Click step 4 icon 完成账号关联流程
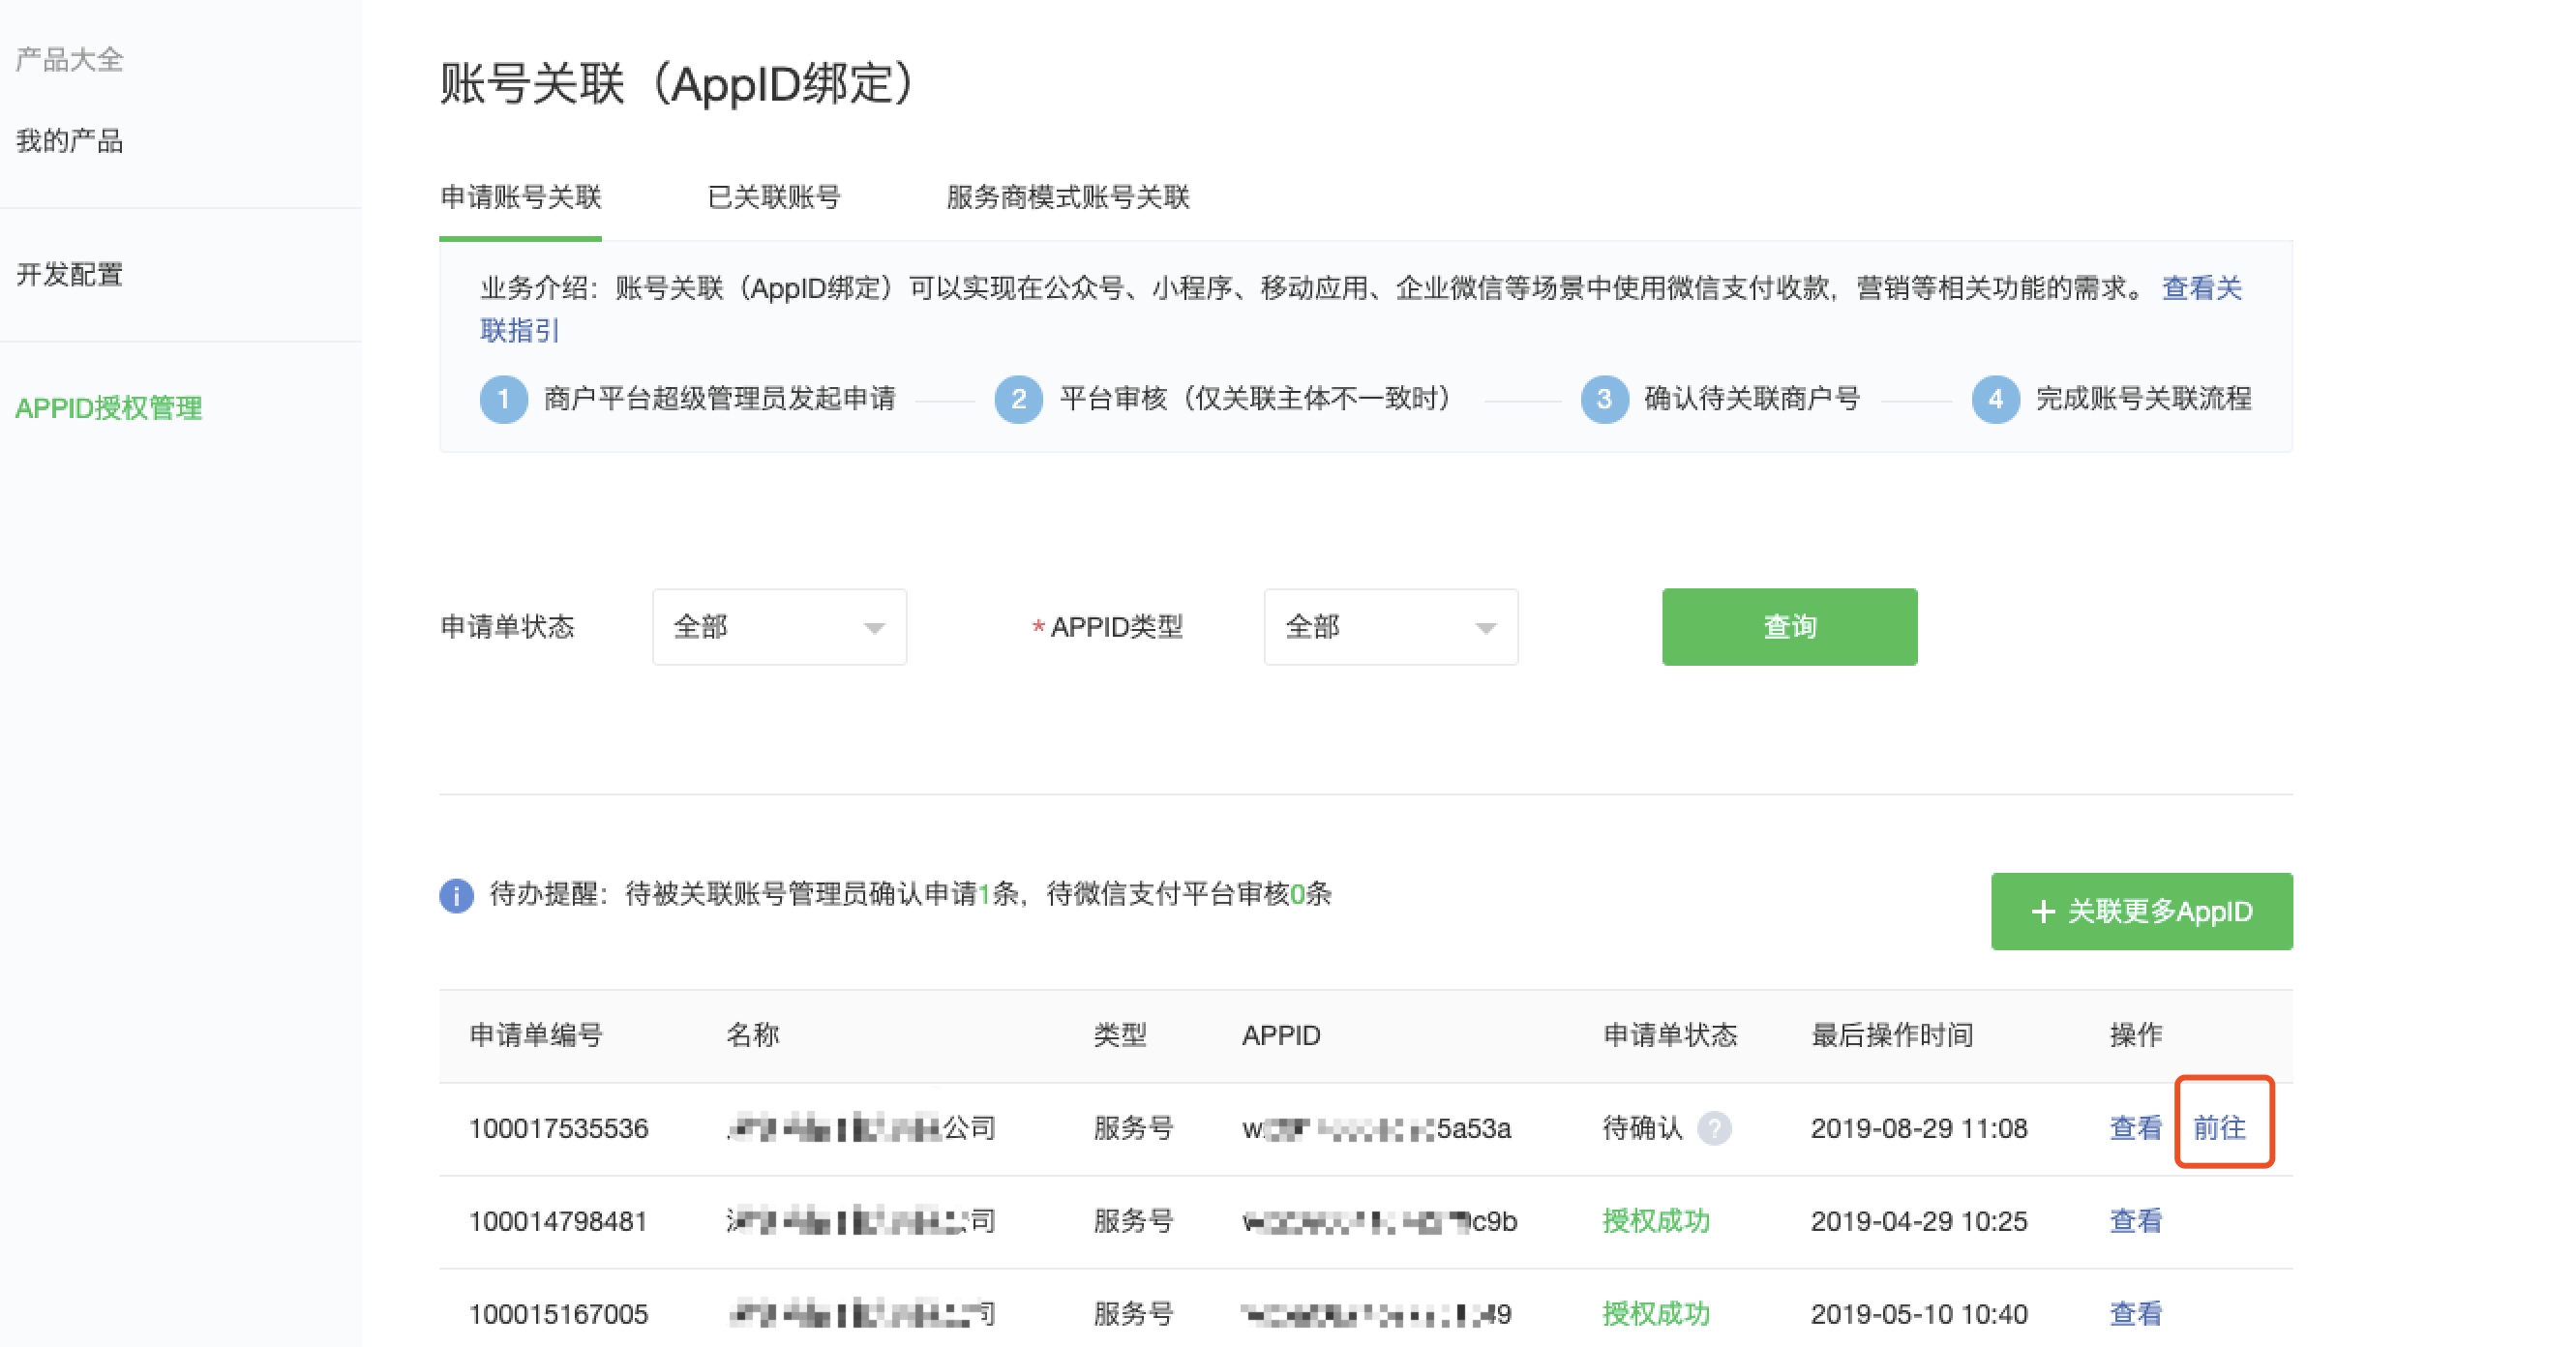This screenshot has width=2576, height=1347. [1995, 399]
